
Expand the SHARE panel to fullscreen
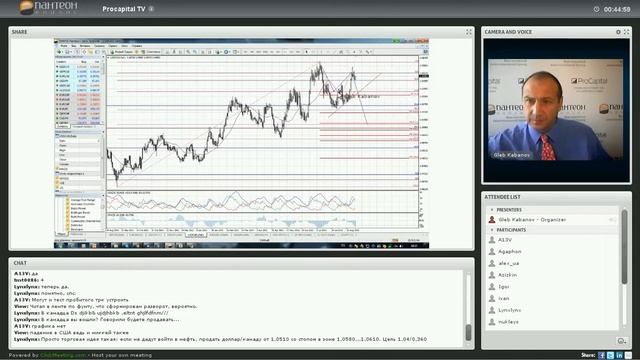(469, 32)
